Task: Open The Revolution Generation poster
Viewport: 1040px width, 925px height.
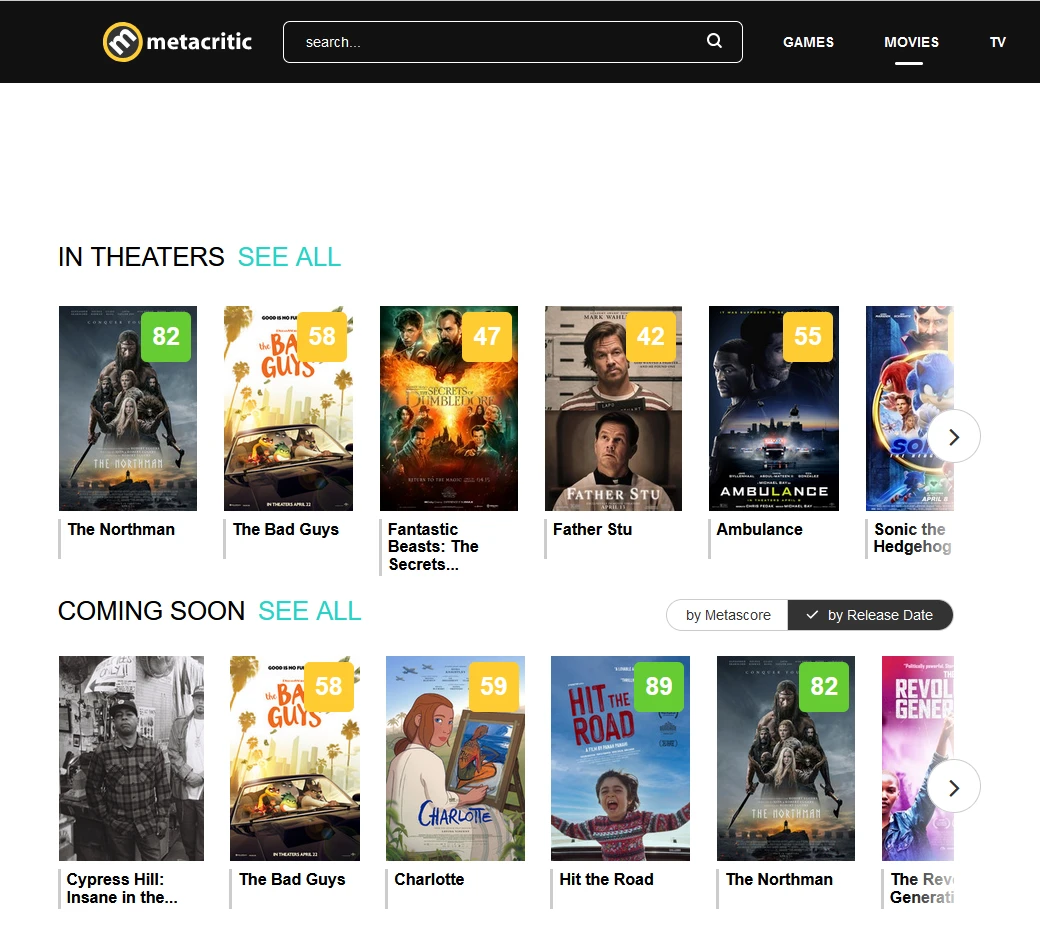Action: 918,759
